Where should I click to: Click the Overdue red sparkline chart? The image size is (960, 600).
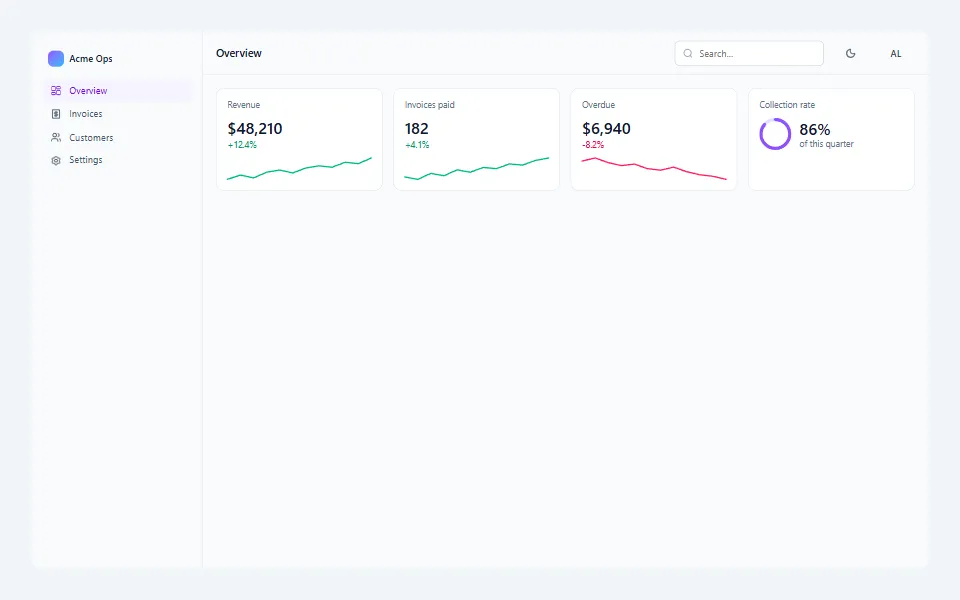tap(654, 168)
